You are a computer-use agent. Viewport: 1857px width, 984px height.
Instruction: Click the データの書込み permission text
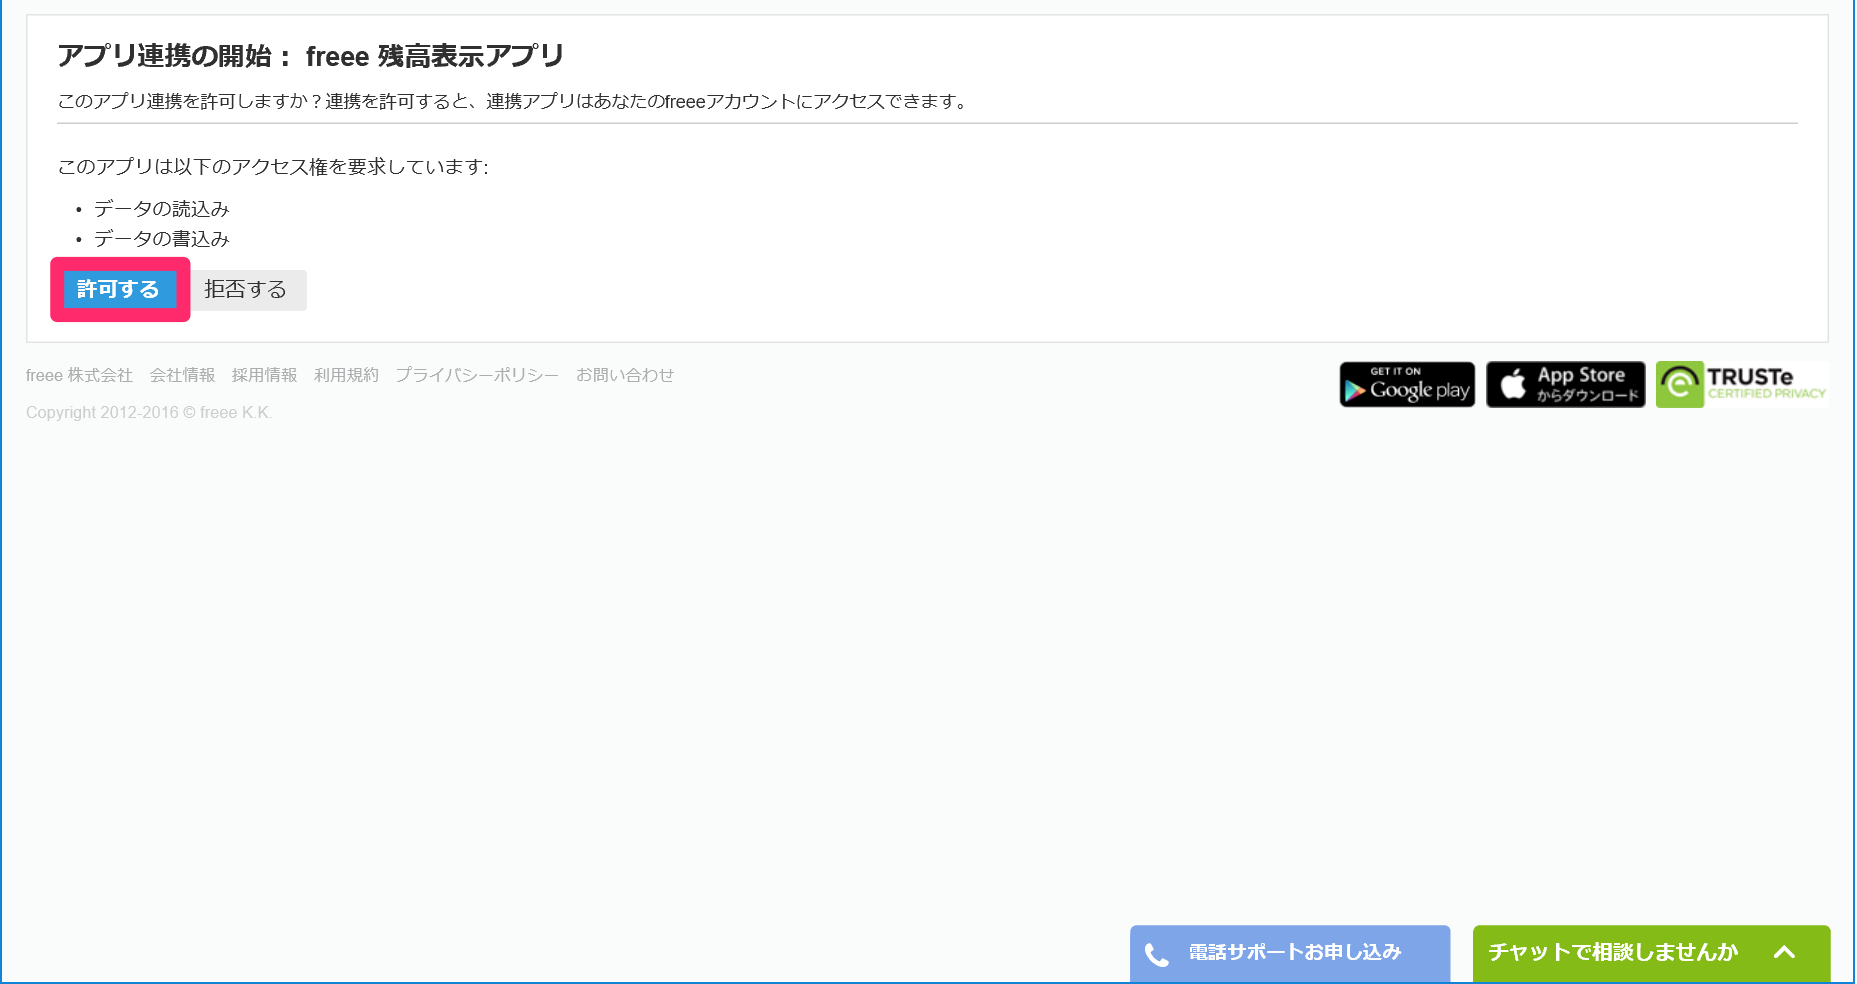click(162, 239)
